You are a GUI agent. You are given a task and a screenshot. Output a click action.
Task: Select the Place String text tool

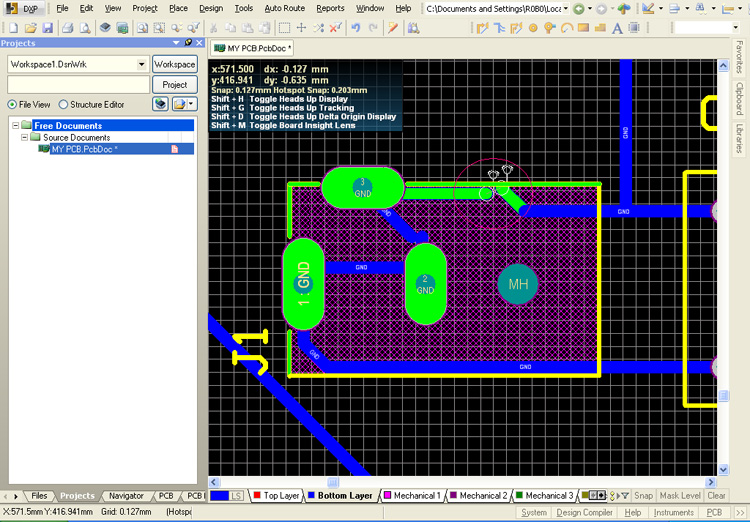[x=617, y=28]
